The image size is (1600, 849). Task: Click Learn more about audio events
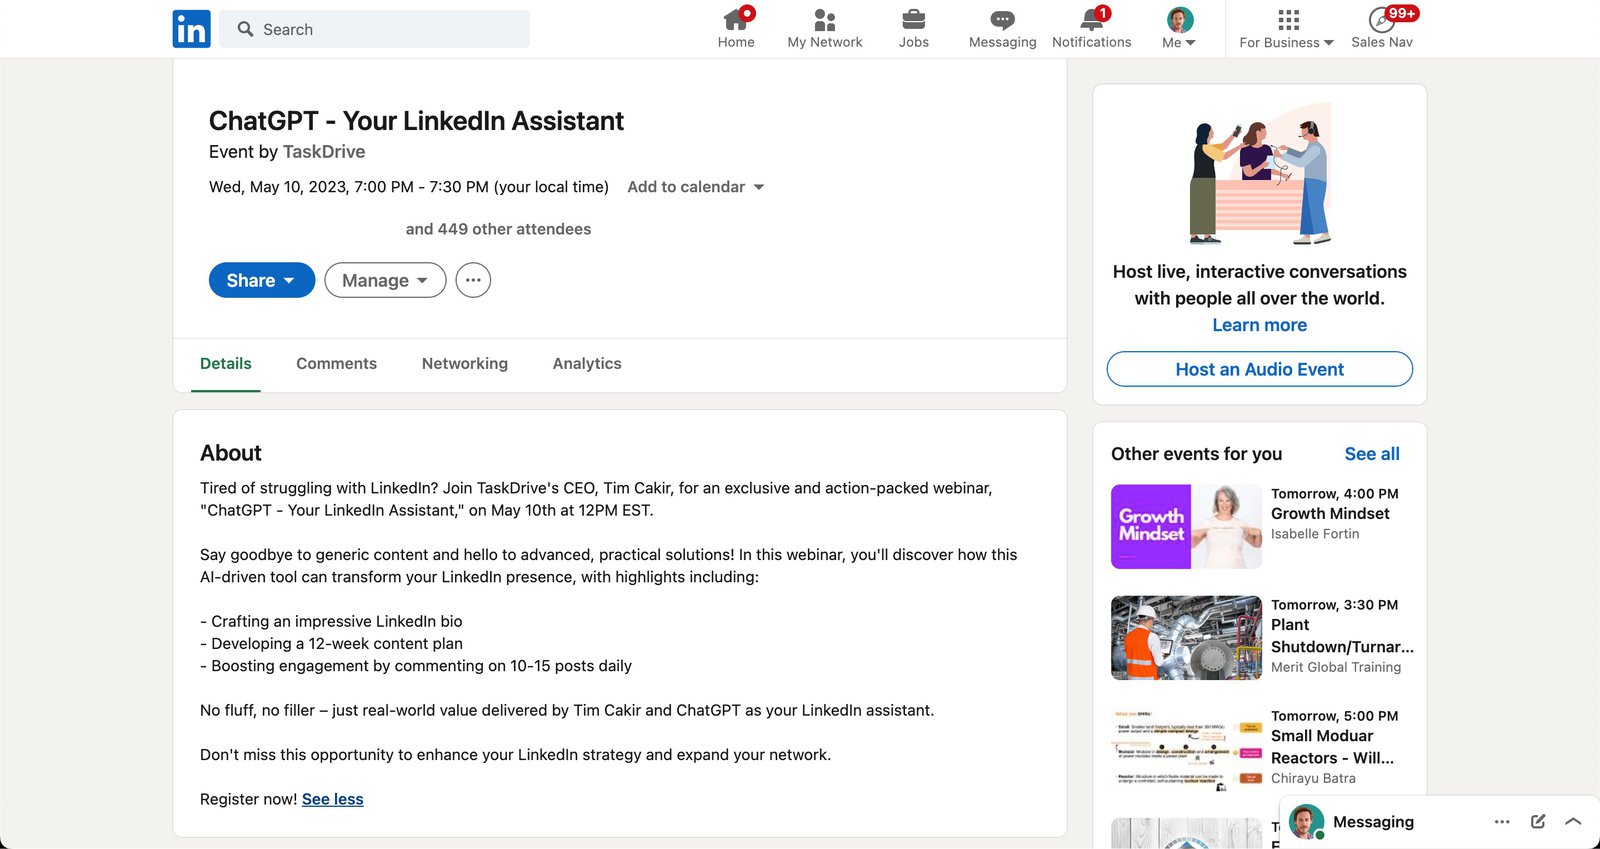click(x=1259, y=325)
